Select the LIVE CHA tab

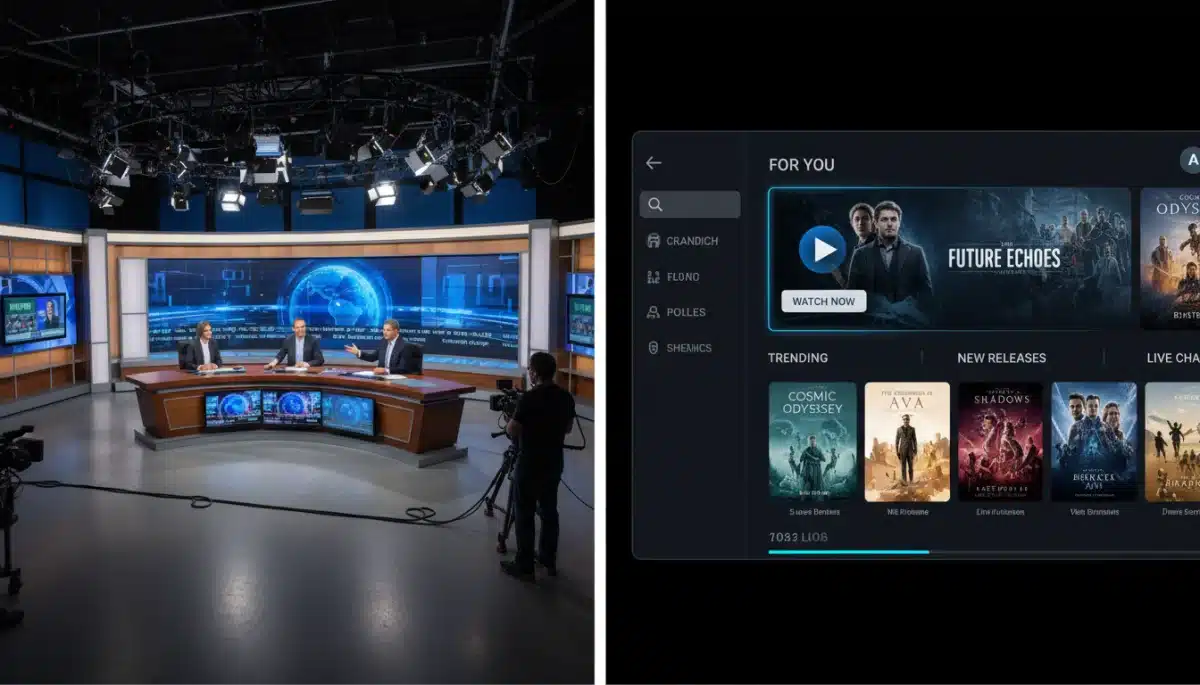(x=1173, y=358)
